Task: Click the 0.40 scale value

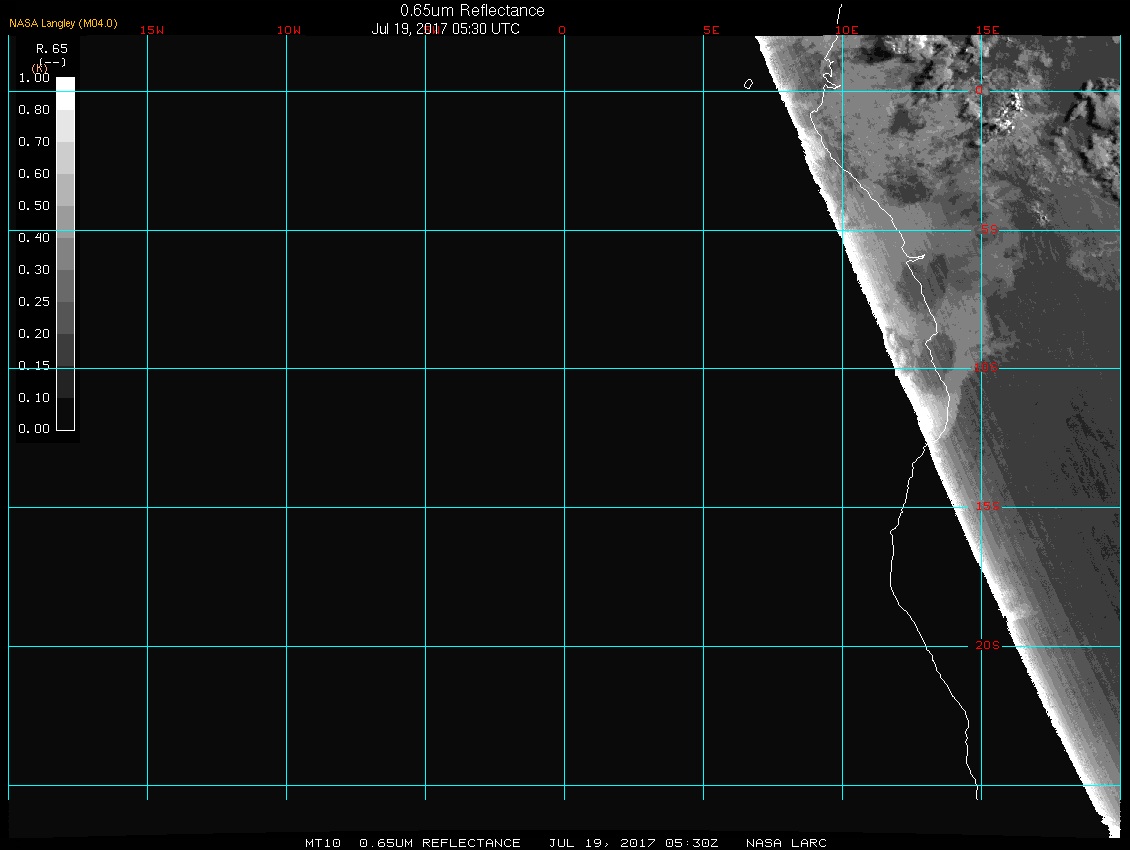Action: [34, 237]
